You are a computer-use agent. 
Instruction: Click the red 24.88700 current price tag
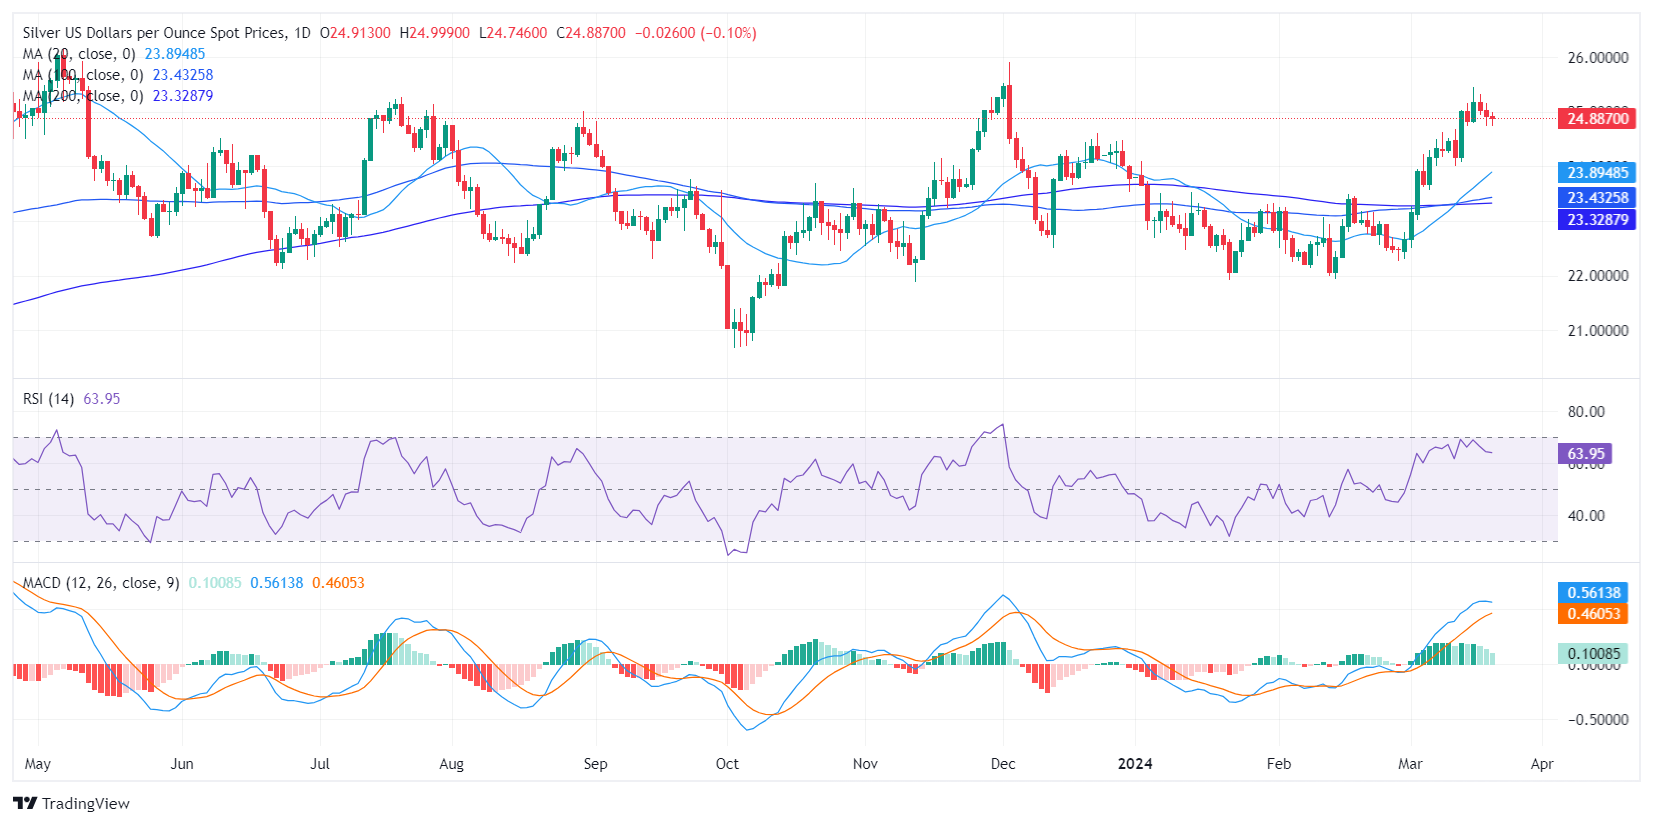point(1597,119)
